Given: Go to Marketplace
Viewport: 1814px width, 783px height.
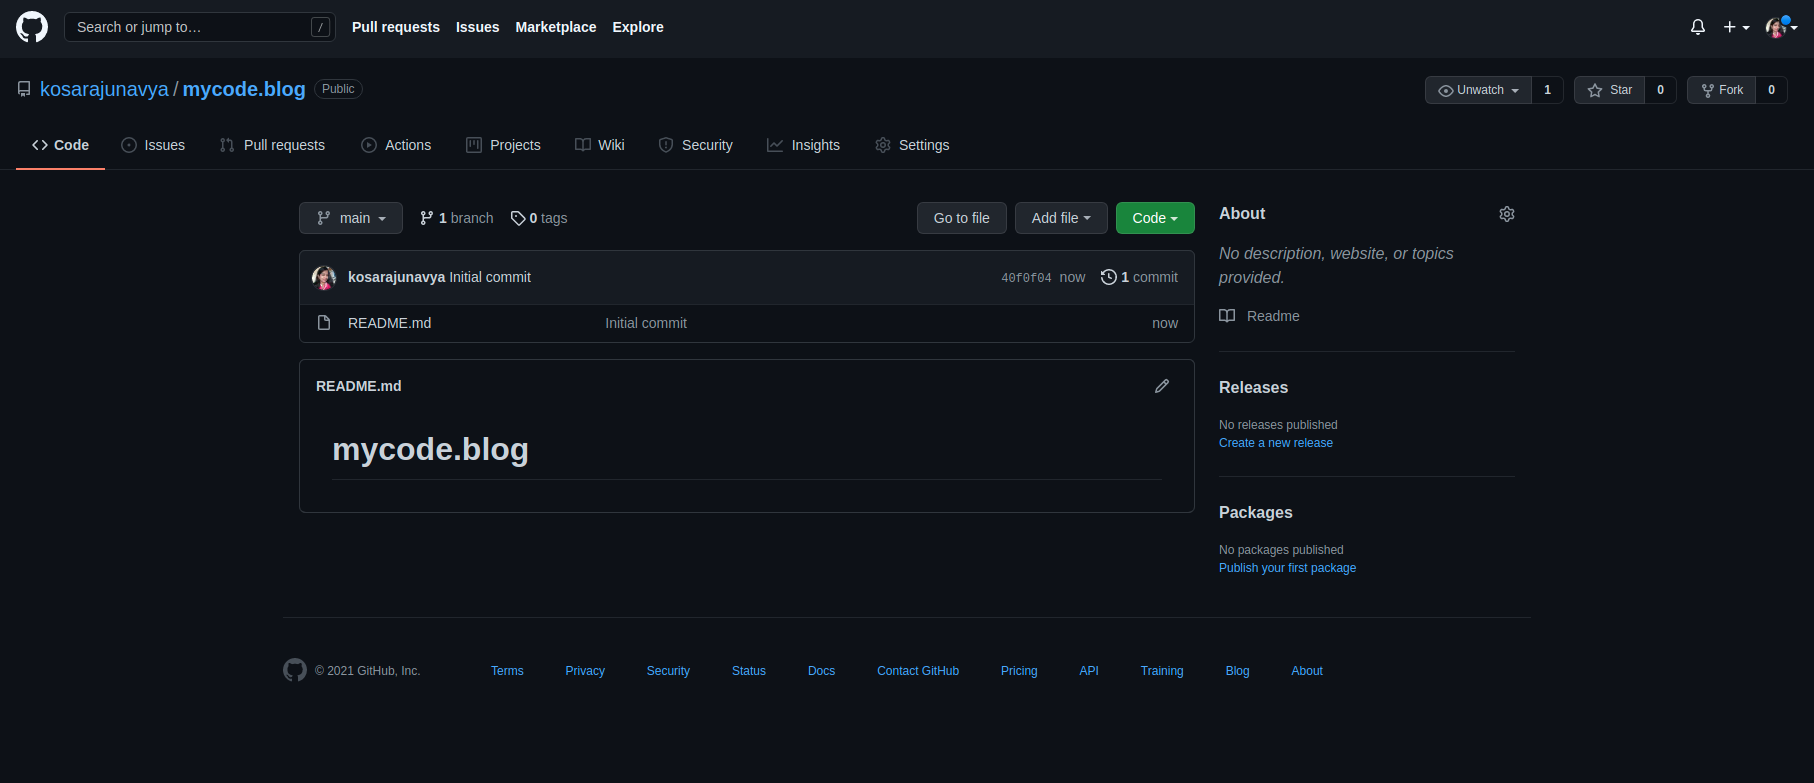Looking at the screenshot, I should click(556, 27).
